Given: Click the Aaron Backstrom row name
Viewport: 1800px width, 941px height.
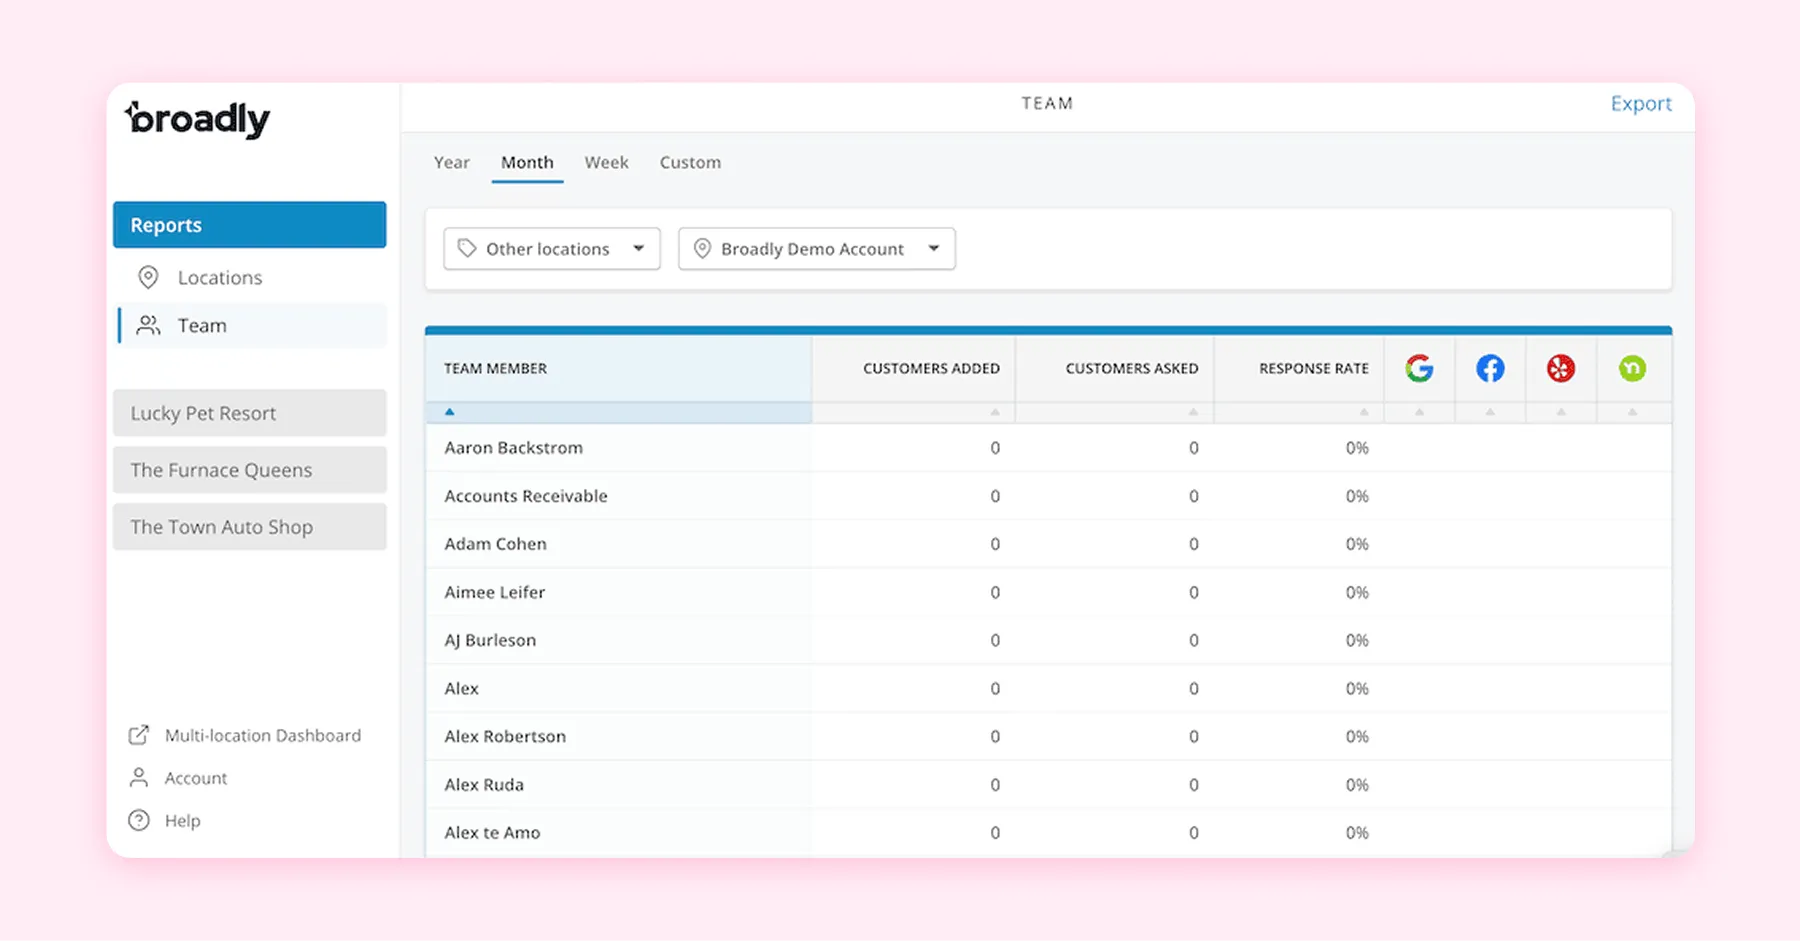Looking at the screenshot, I should coord(514,448).
